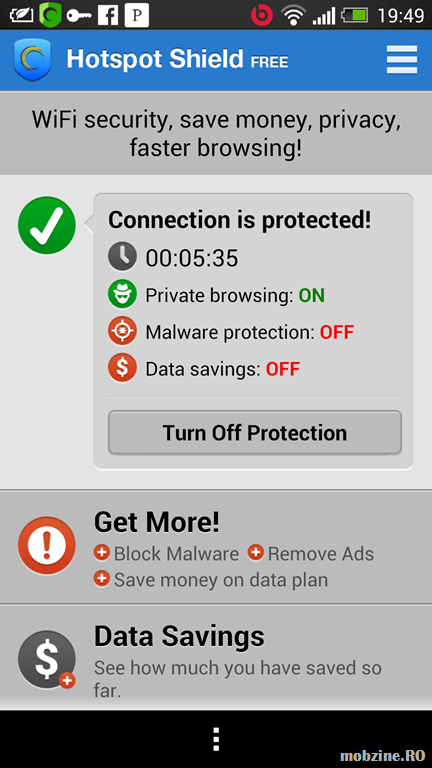Image resolution: width=432 pixels, height=768 pixels.
Task: Tap the Hotspot Shield logo icon
Action: (x=33, y=60)
